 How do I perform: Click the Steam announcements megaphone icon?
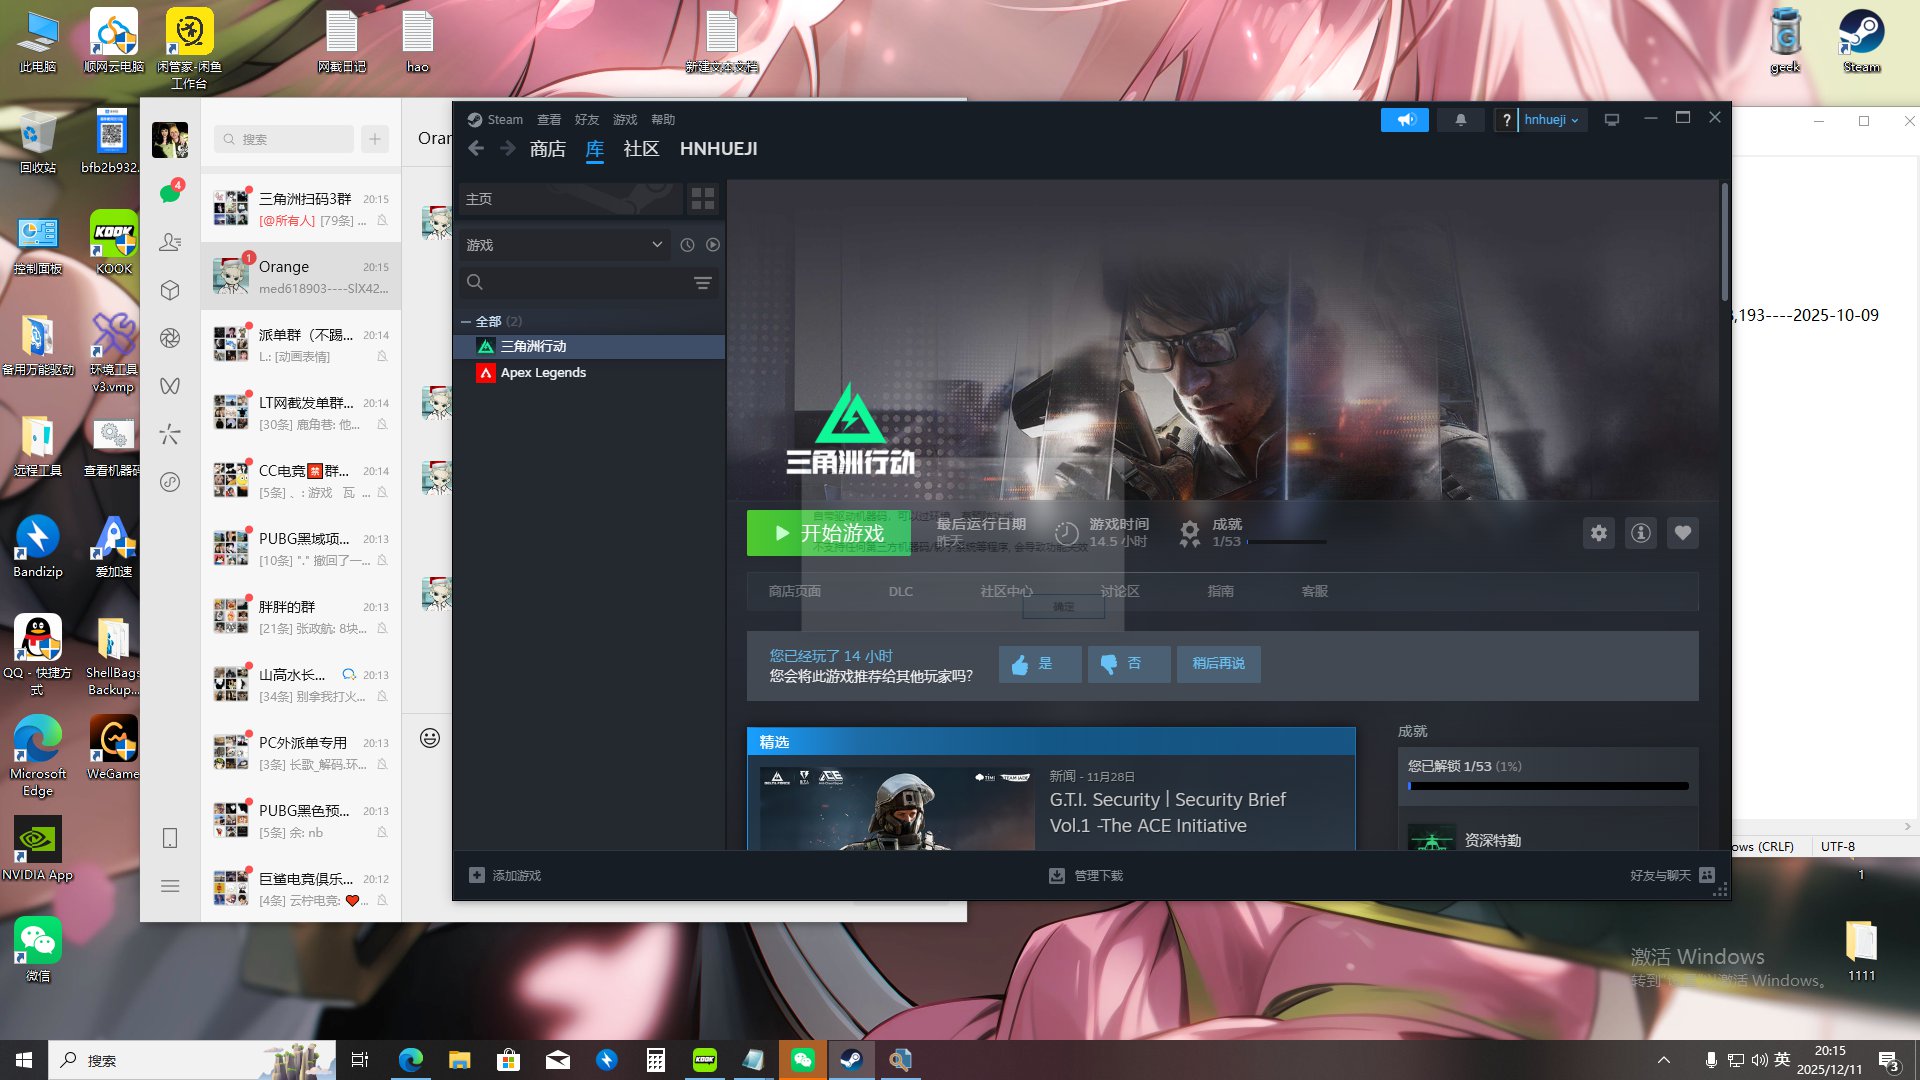pos(1405,120)
